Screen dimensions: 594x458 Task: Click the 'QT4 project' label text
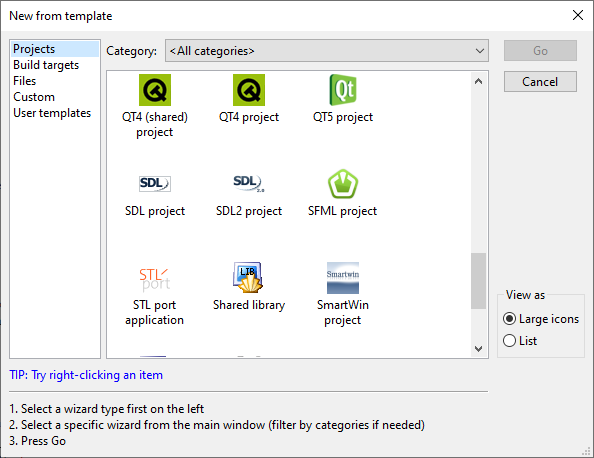[x=249, y=117]
